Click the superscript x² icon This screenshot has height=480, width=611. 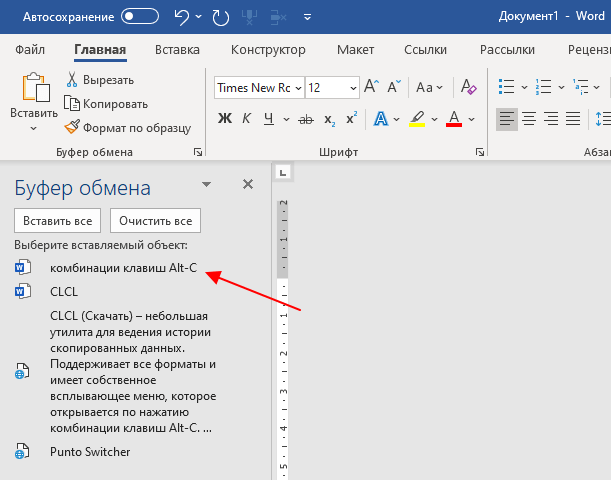[351, 118]
